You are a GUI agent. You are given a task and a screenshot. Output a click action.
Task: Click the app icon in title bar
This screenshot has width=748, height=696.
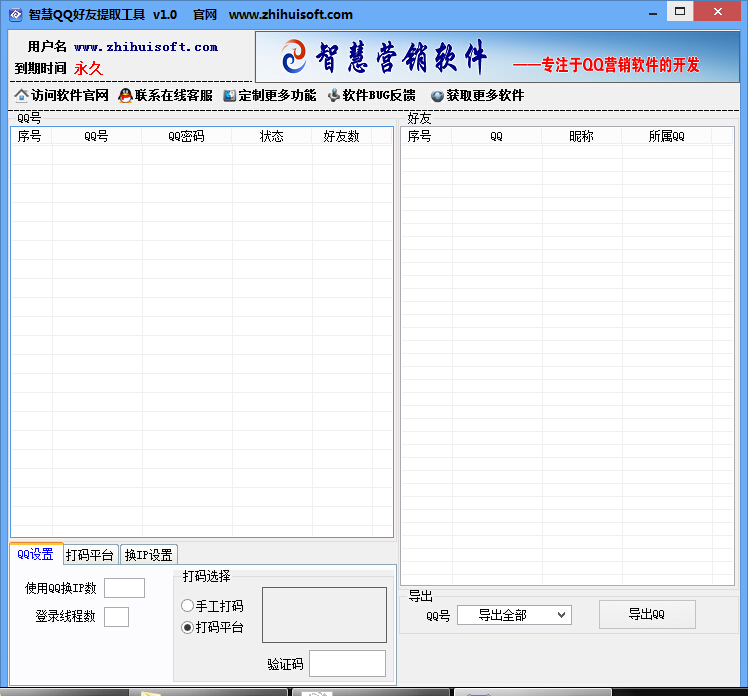15,15
